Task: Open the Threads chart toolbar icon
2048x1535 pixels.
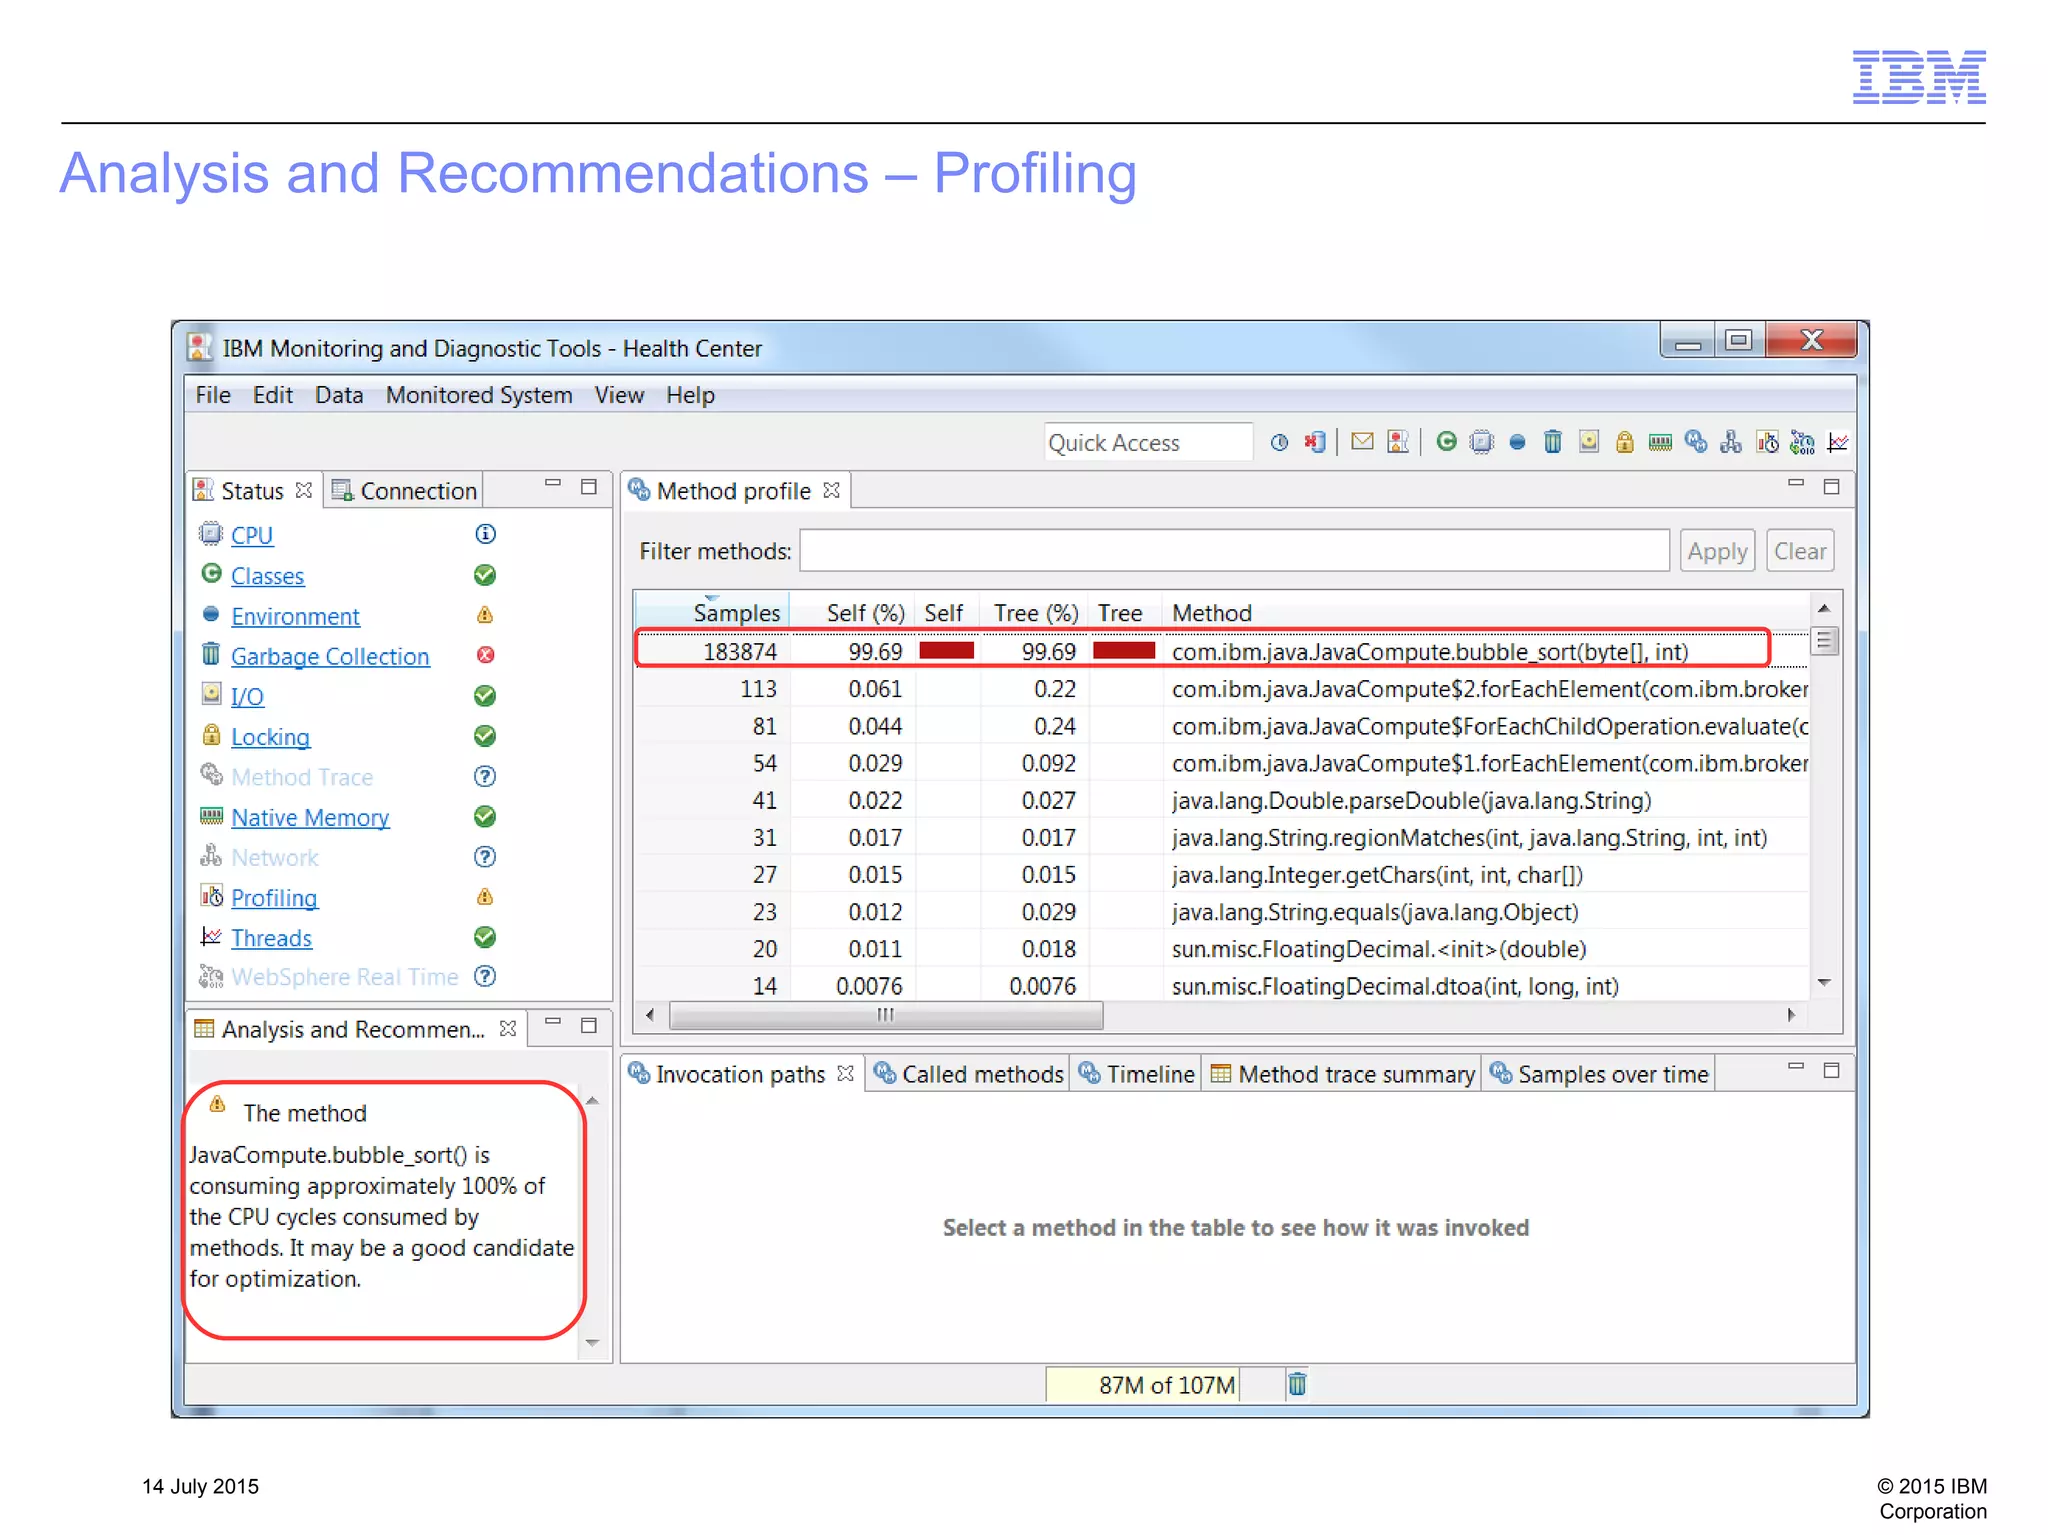Action: [x=1838, y=442]
